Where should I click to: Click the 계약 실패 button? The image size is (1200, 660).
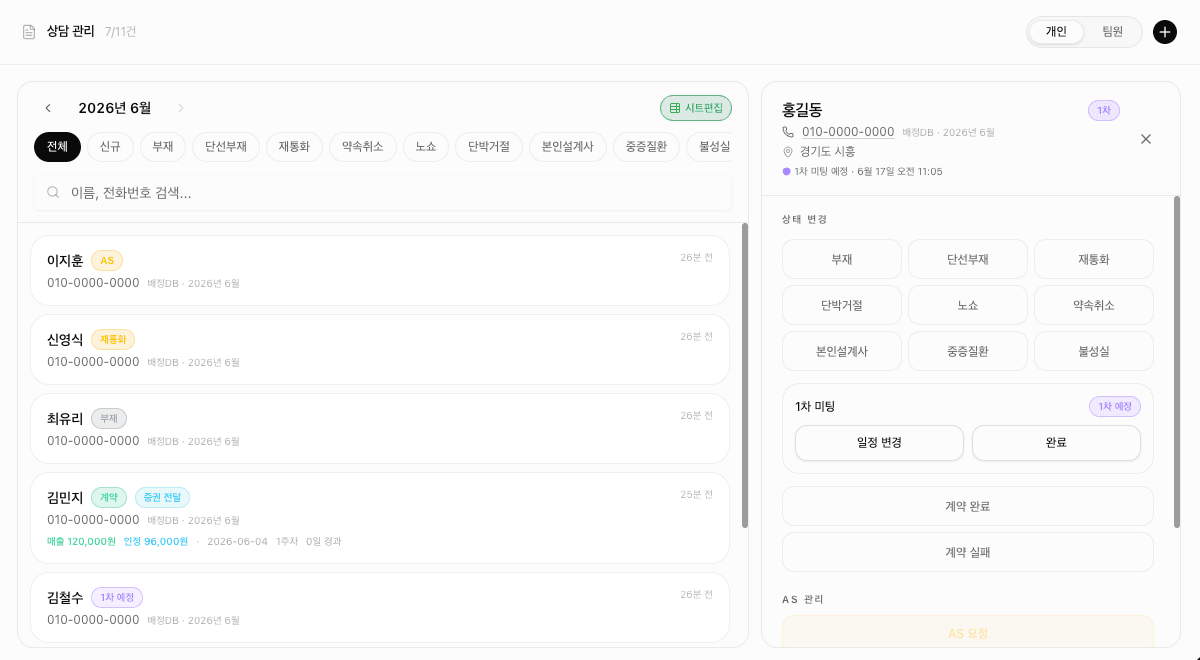tap(968, 552)
